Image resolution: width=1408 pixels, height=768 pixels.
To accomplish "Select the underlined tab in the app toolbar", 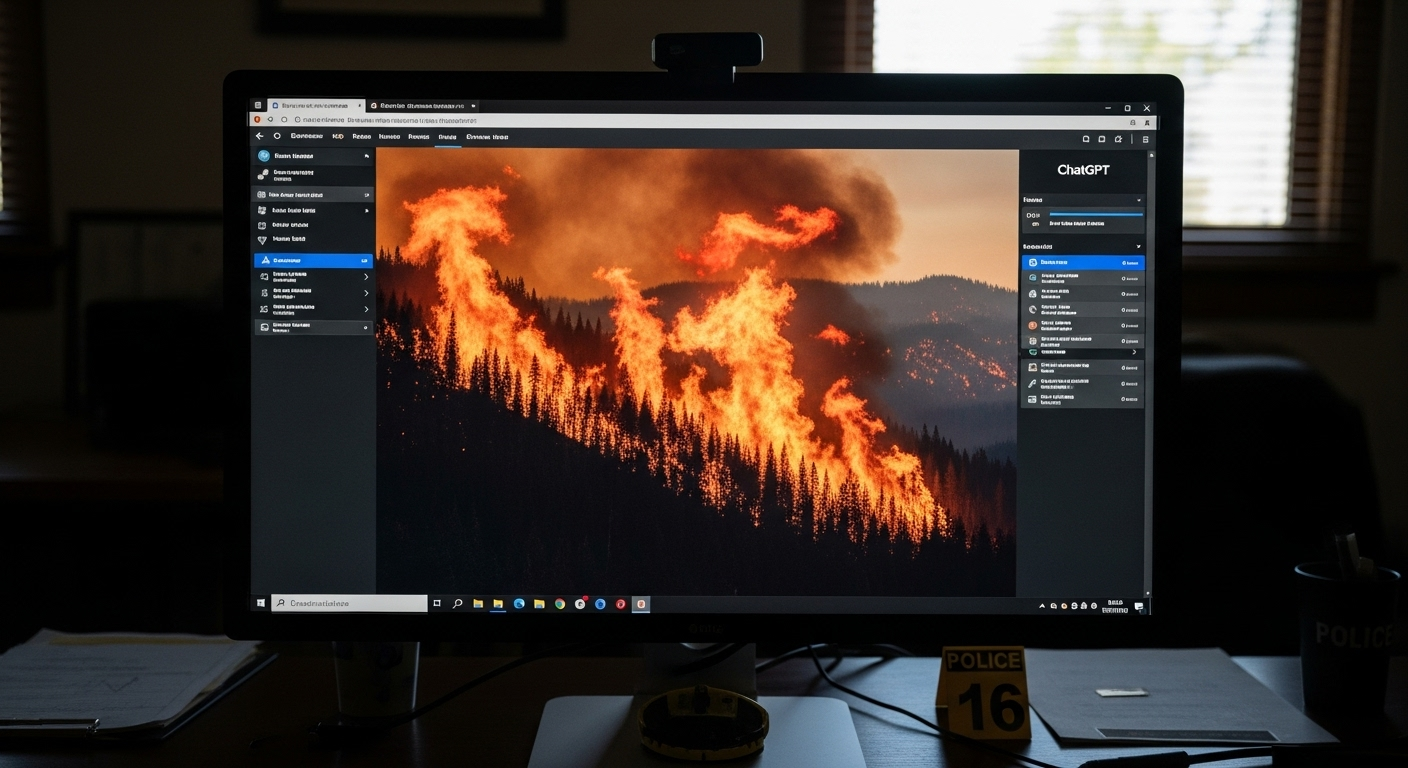I will pos(447,137).
